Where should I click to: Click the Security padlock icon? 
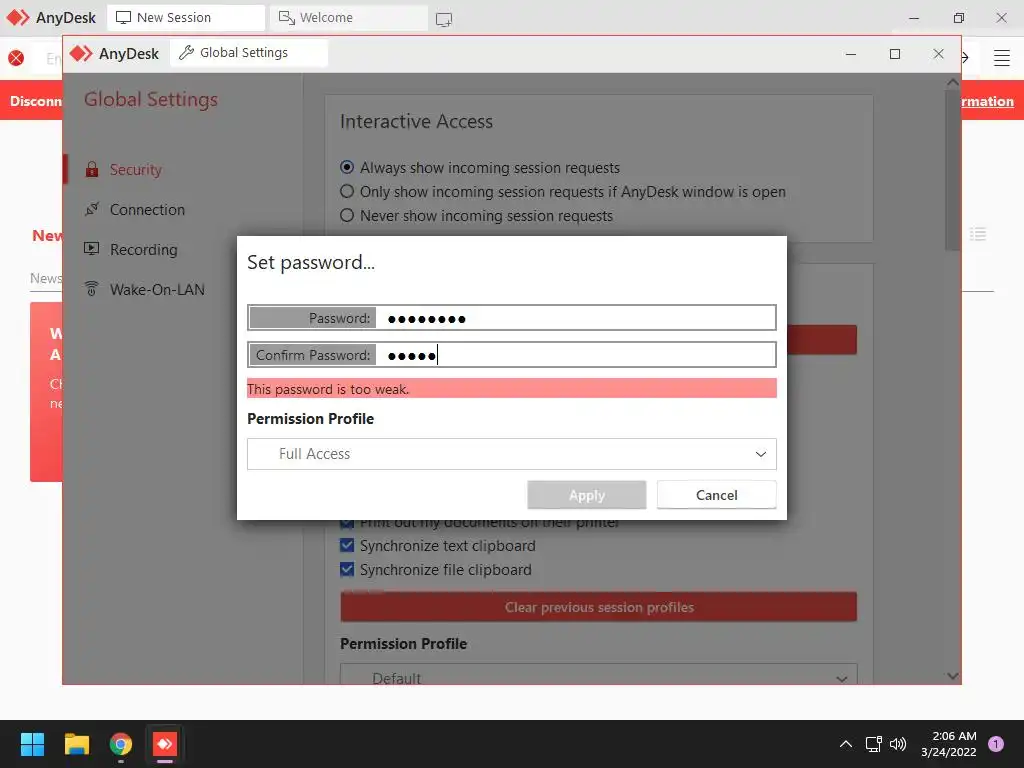(x=92, y=169)
